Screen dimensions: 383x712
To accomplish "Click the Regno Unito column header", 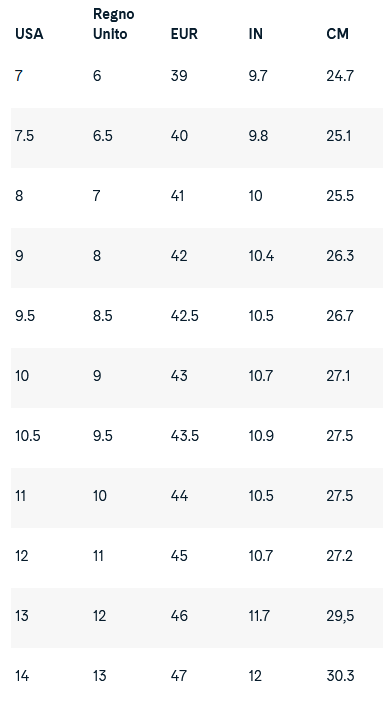I will pos(114,24).
